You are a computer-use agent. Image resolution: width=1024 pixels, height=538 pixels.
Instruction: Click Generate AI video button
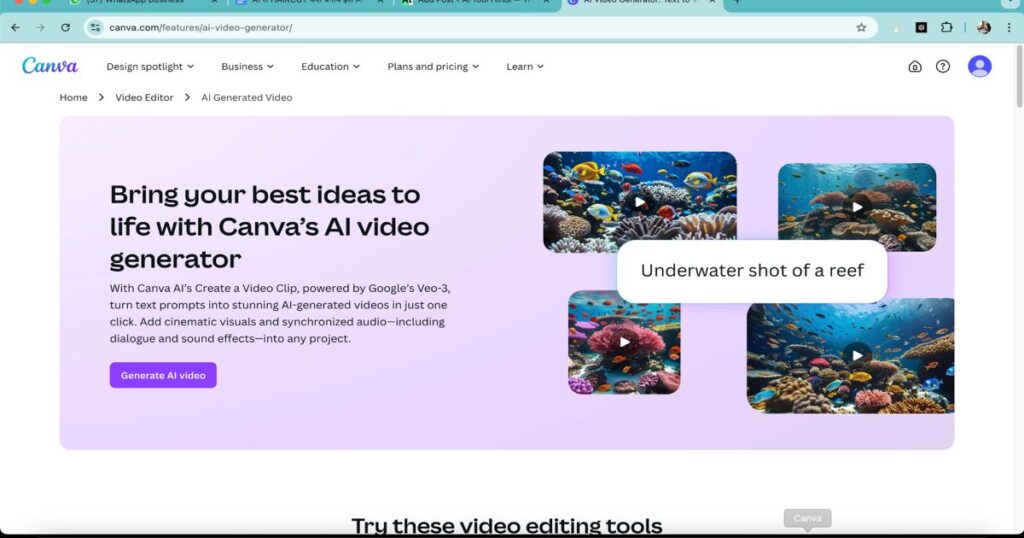pyautogui.click(x=163, y=375)
